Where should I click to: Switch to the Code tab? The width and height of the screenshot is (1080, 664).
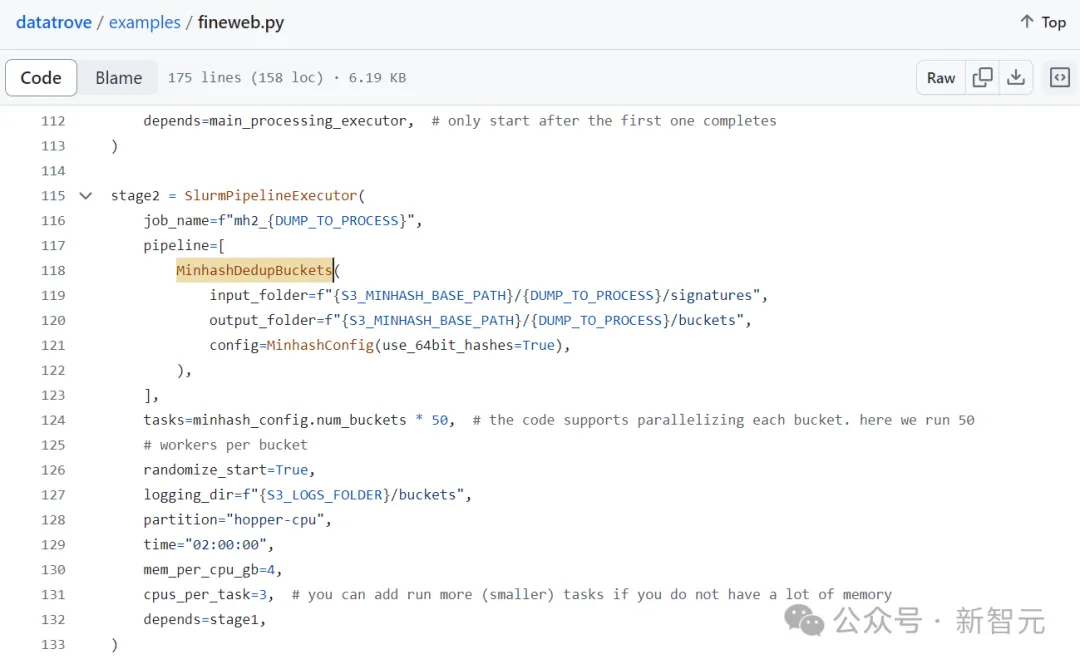[41, 78]
